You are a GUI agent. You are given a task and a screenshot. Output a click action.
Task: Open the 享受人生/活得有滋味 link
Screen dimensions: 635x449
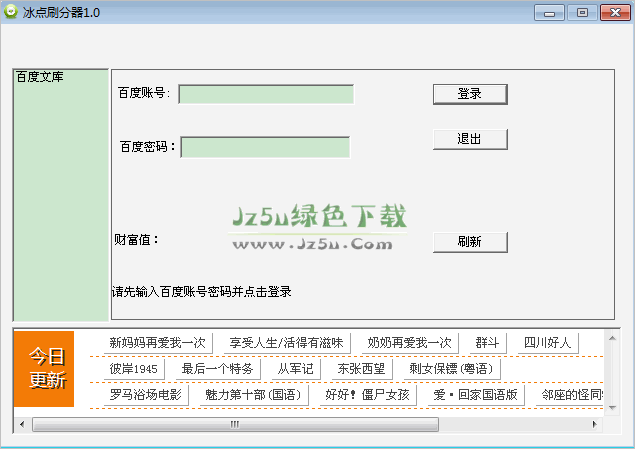[x=286, y=343]
